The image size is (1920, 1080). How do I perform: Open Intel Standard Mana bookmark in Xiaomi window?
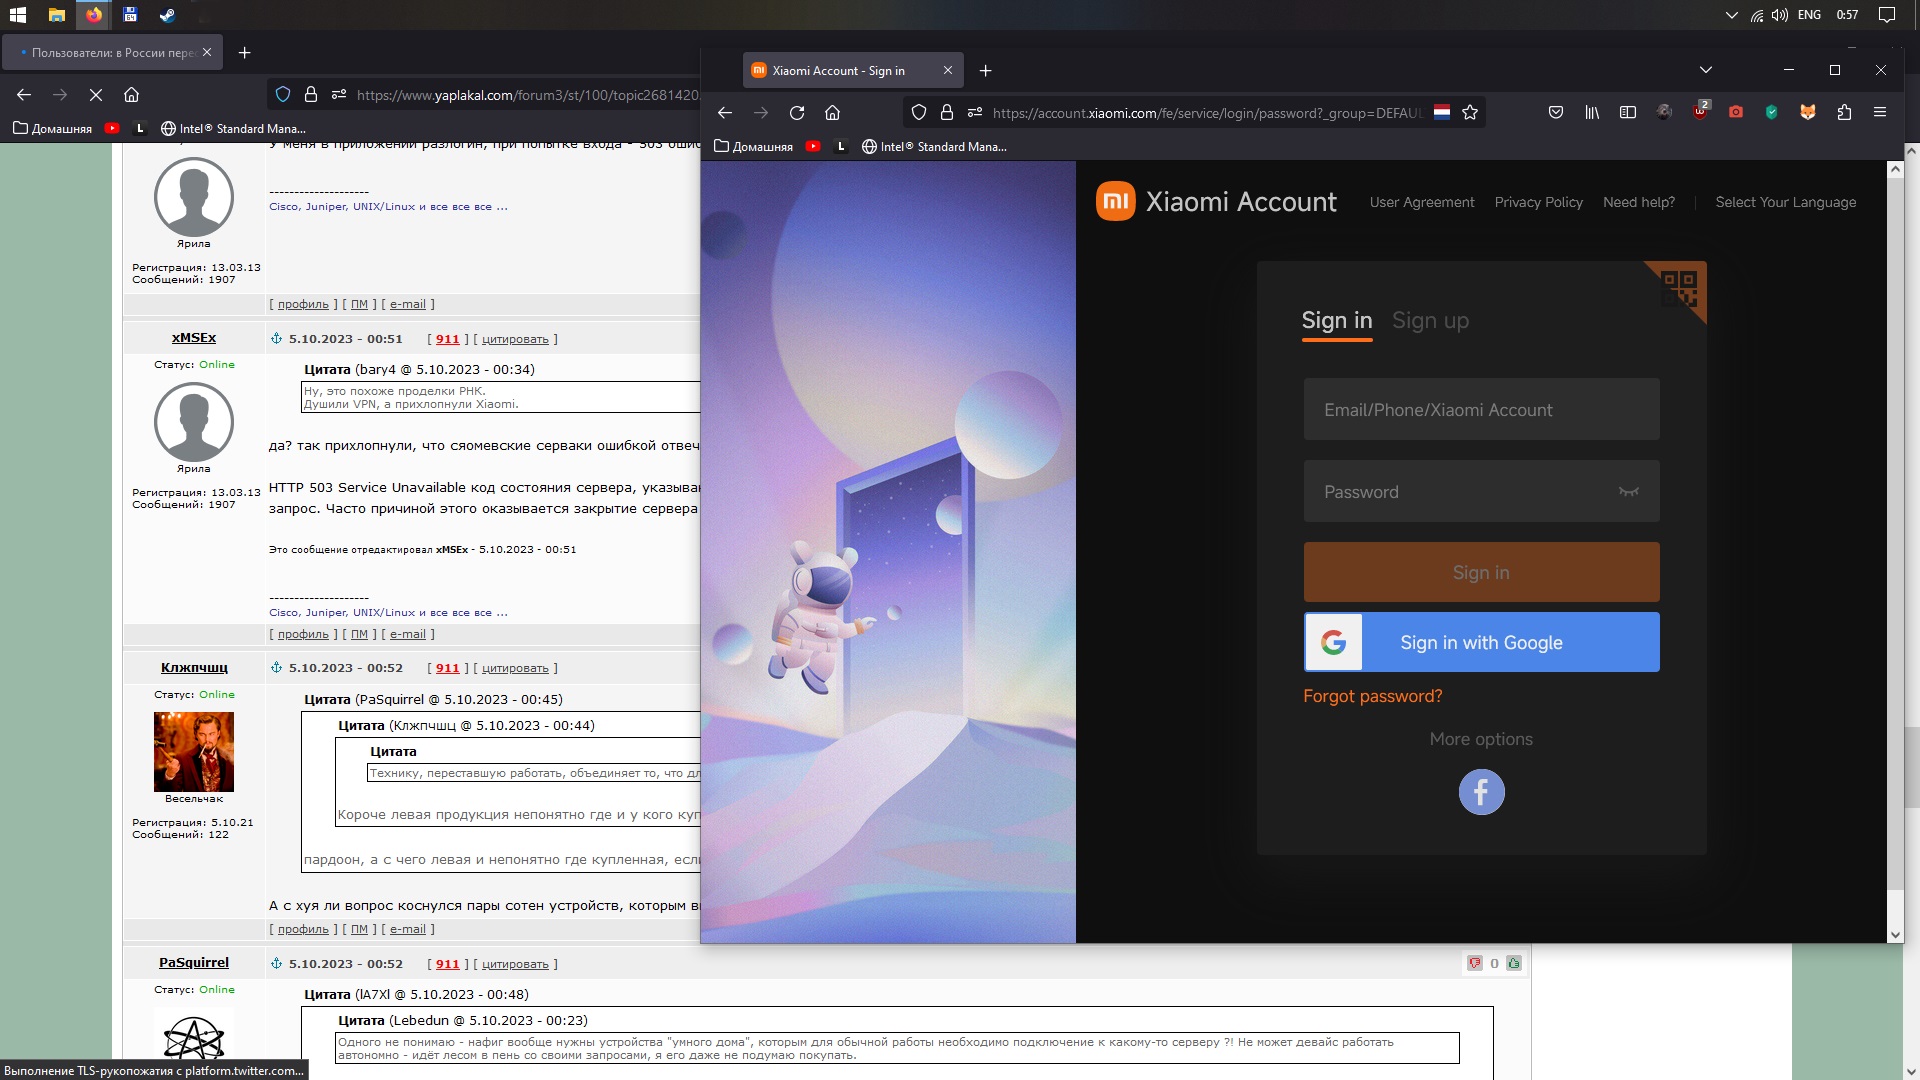coord(934,146)
